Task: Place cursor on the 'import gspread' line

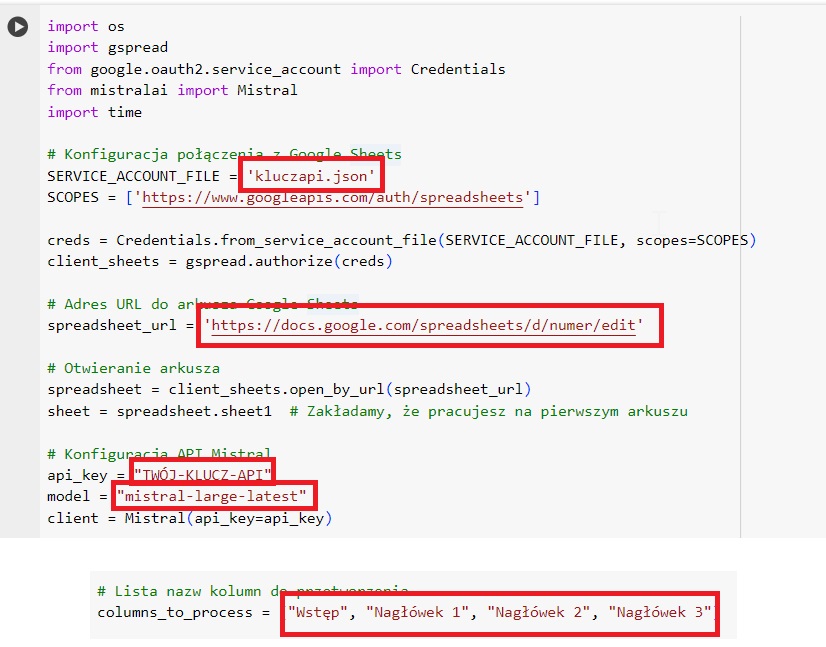Action: [x=107, y=48]
